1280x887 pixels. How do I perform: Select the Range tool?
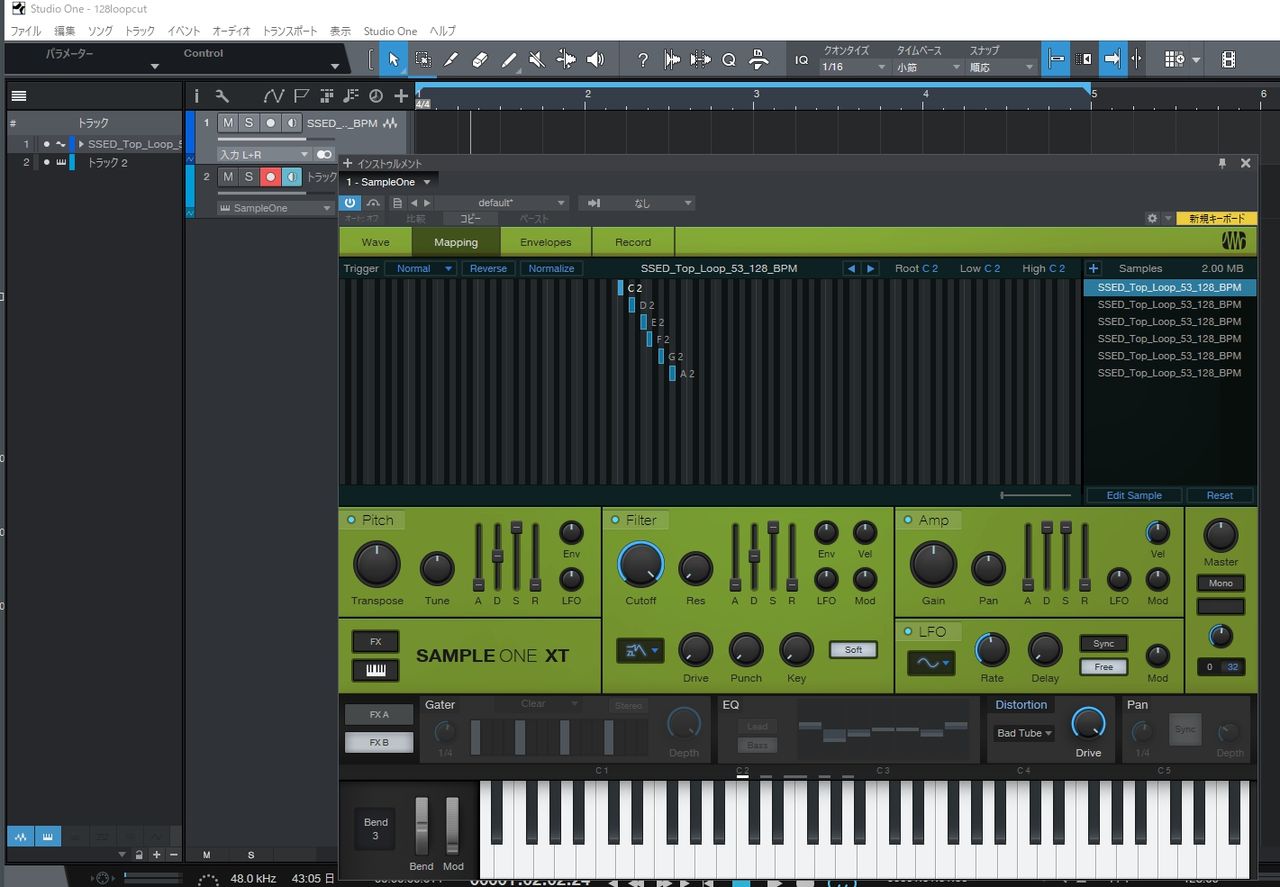tap(423, 60)
